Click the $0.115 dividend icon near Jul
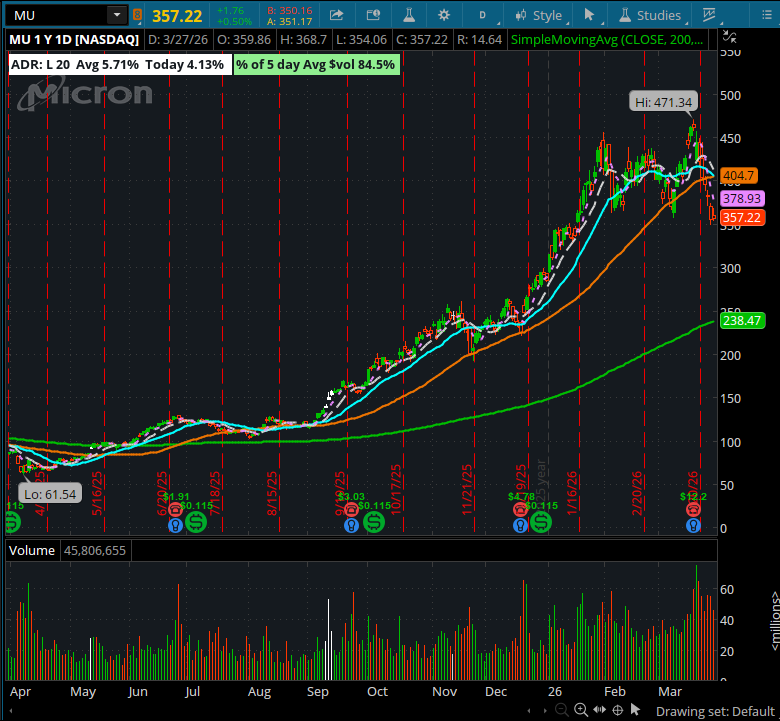This screenshot has height=721, width=780. 196,522
